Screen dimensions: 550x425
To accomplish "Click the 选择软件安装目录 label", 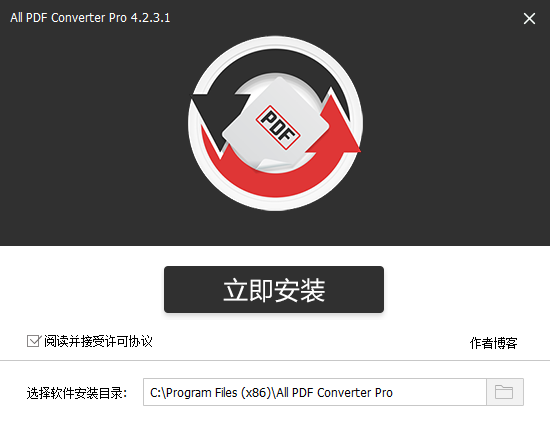I will coord(77,393).
